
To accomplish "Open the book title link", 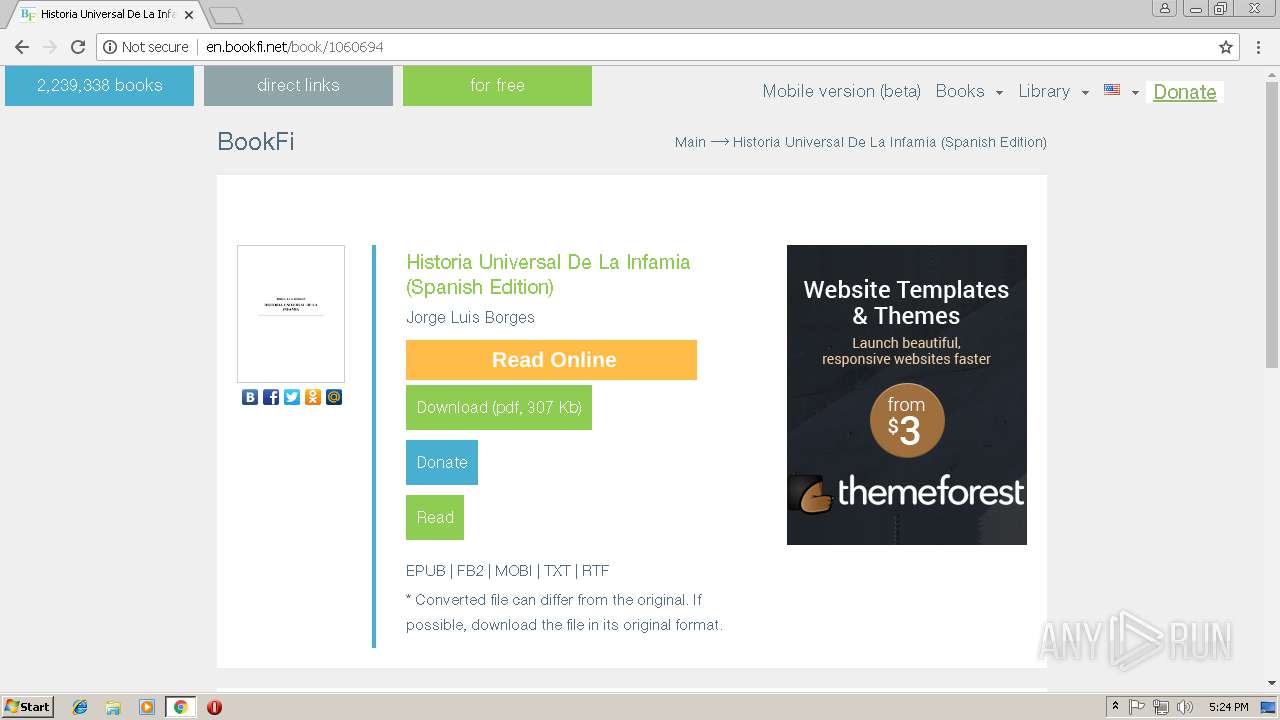I will click(548, 274).
